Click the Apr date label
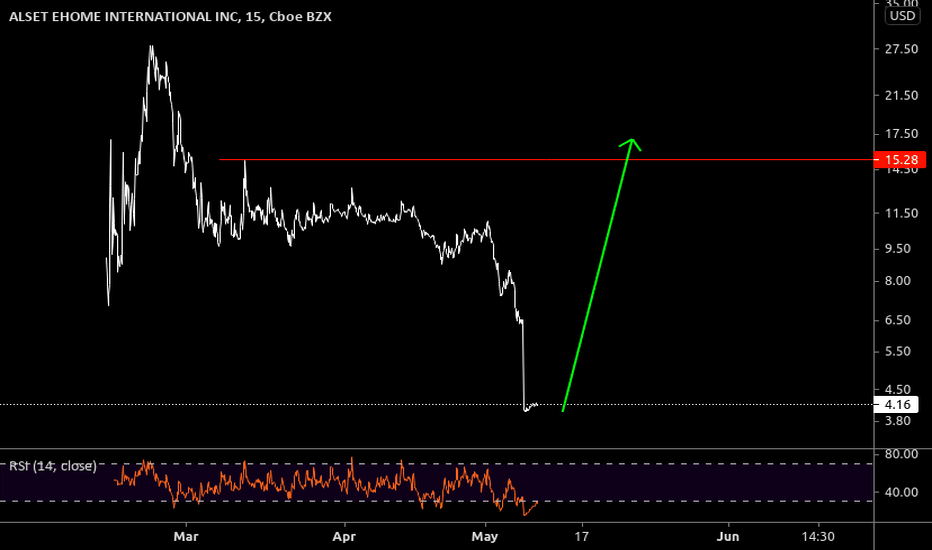Screen dimensions: 932x550 tap(344, 536)
